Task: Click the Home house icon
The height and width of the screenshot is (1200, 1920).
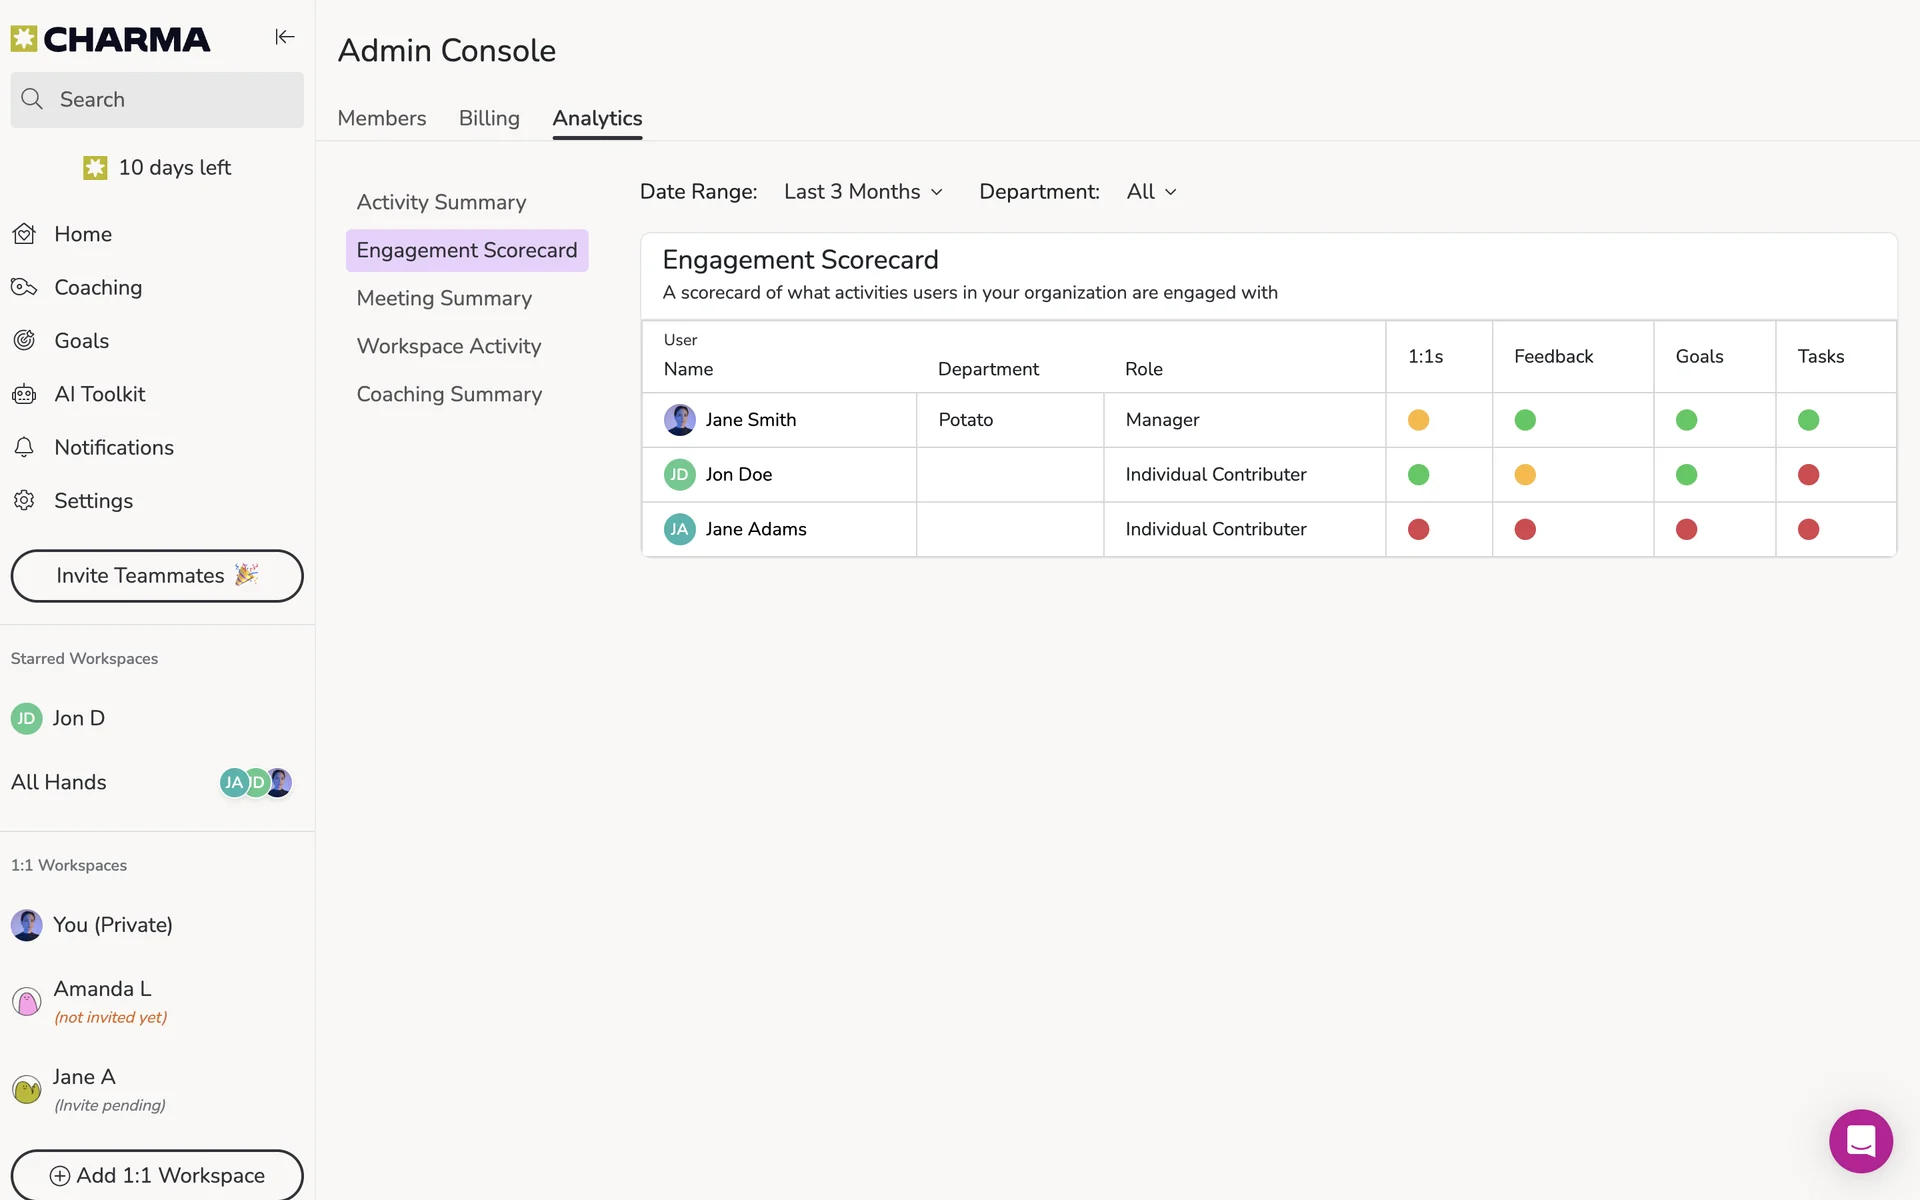Action: point(24,234)
